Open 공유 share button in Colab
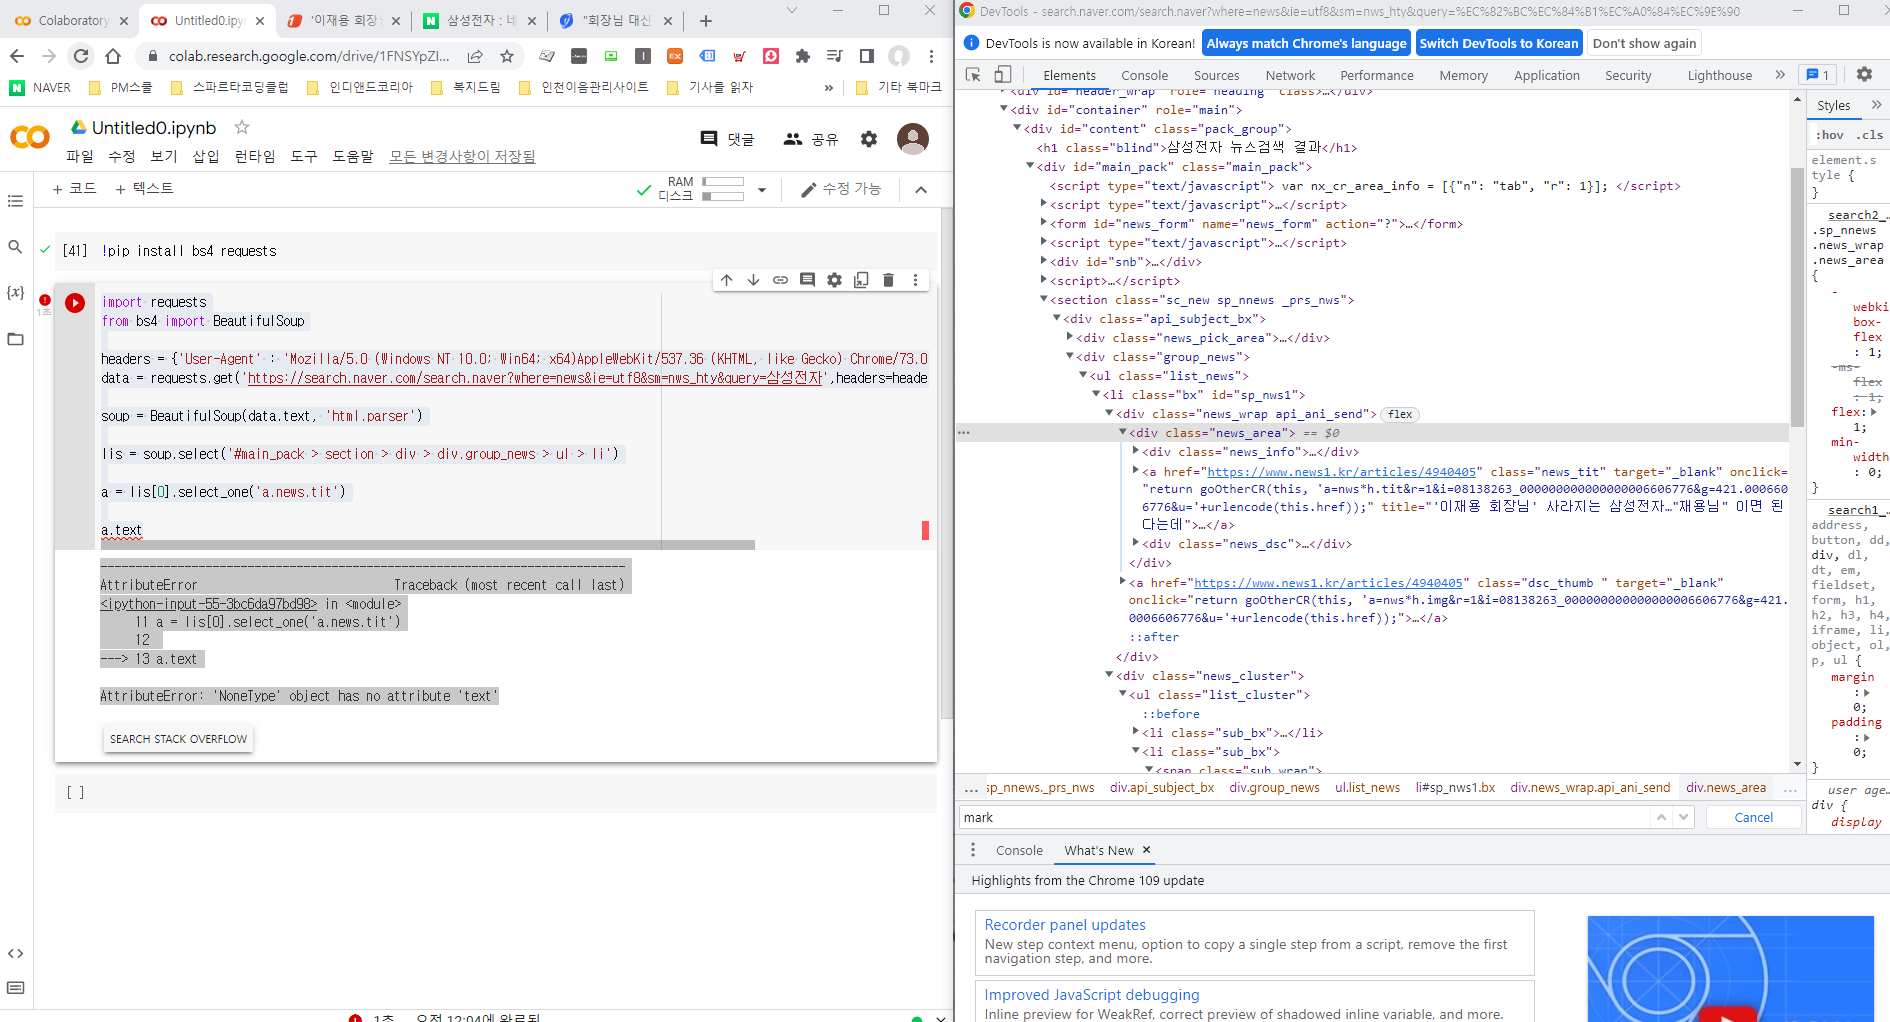 pos(811,139)
